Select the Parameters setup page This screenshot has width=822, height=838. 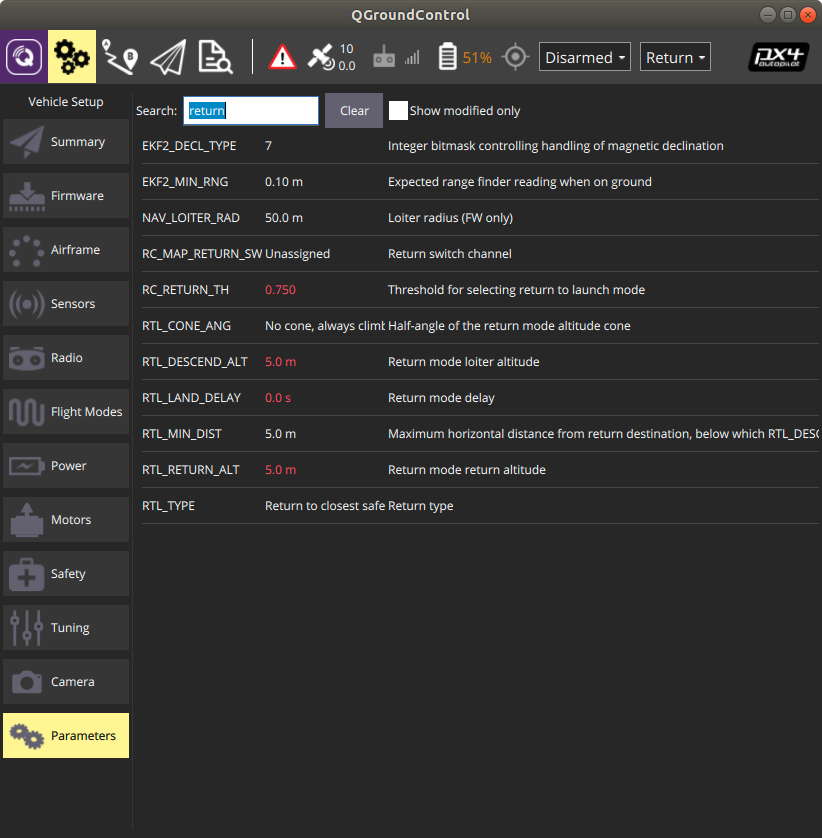click(66, 735)
